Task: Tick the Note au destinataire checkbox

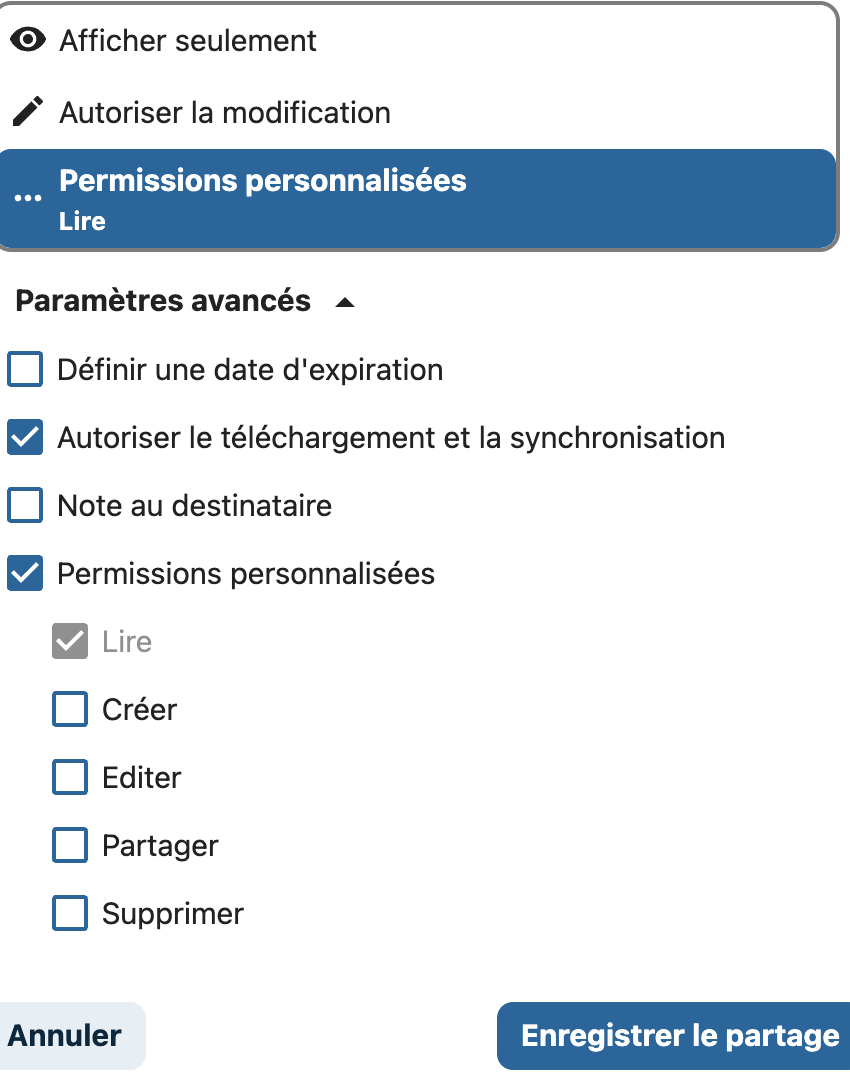Action: point(25,505)
